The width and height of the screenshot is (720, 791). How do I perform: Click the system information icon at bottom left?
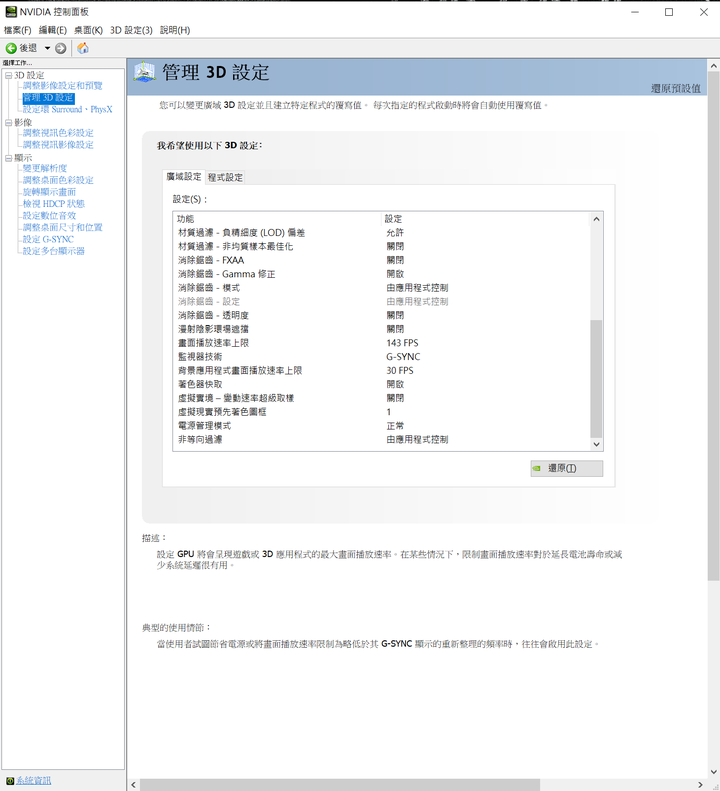tap(10, 780)
